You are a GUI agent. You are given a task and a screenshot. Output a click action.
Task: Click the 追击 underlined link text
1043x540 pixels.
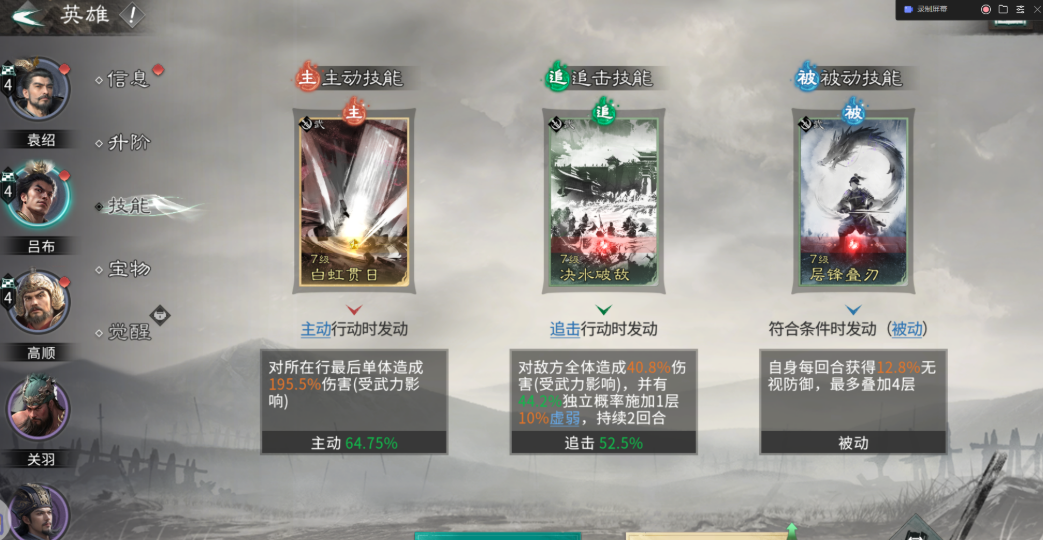click(565, 329)
